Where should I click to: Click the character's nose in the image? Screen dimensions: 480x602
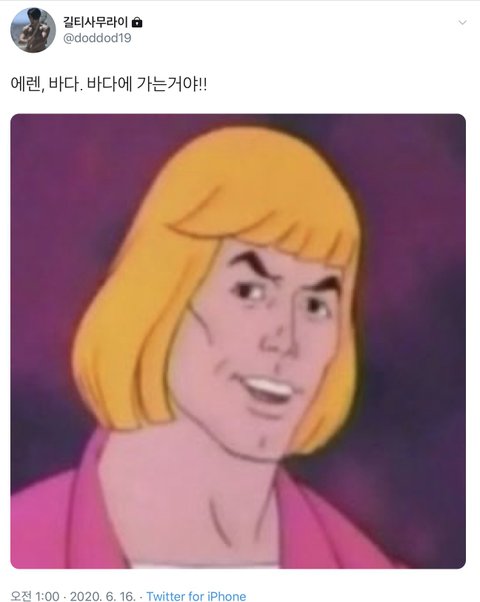tap(280, 340)
